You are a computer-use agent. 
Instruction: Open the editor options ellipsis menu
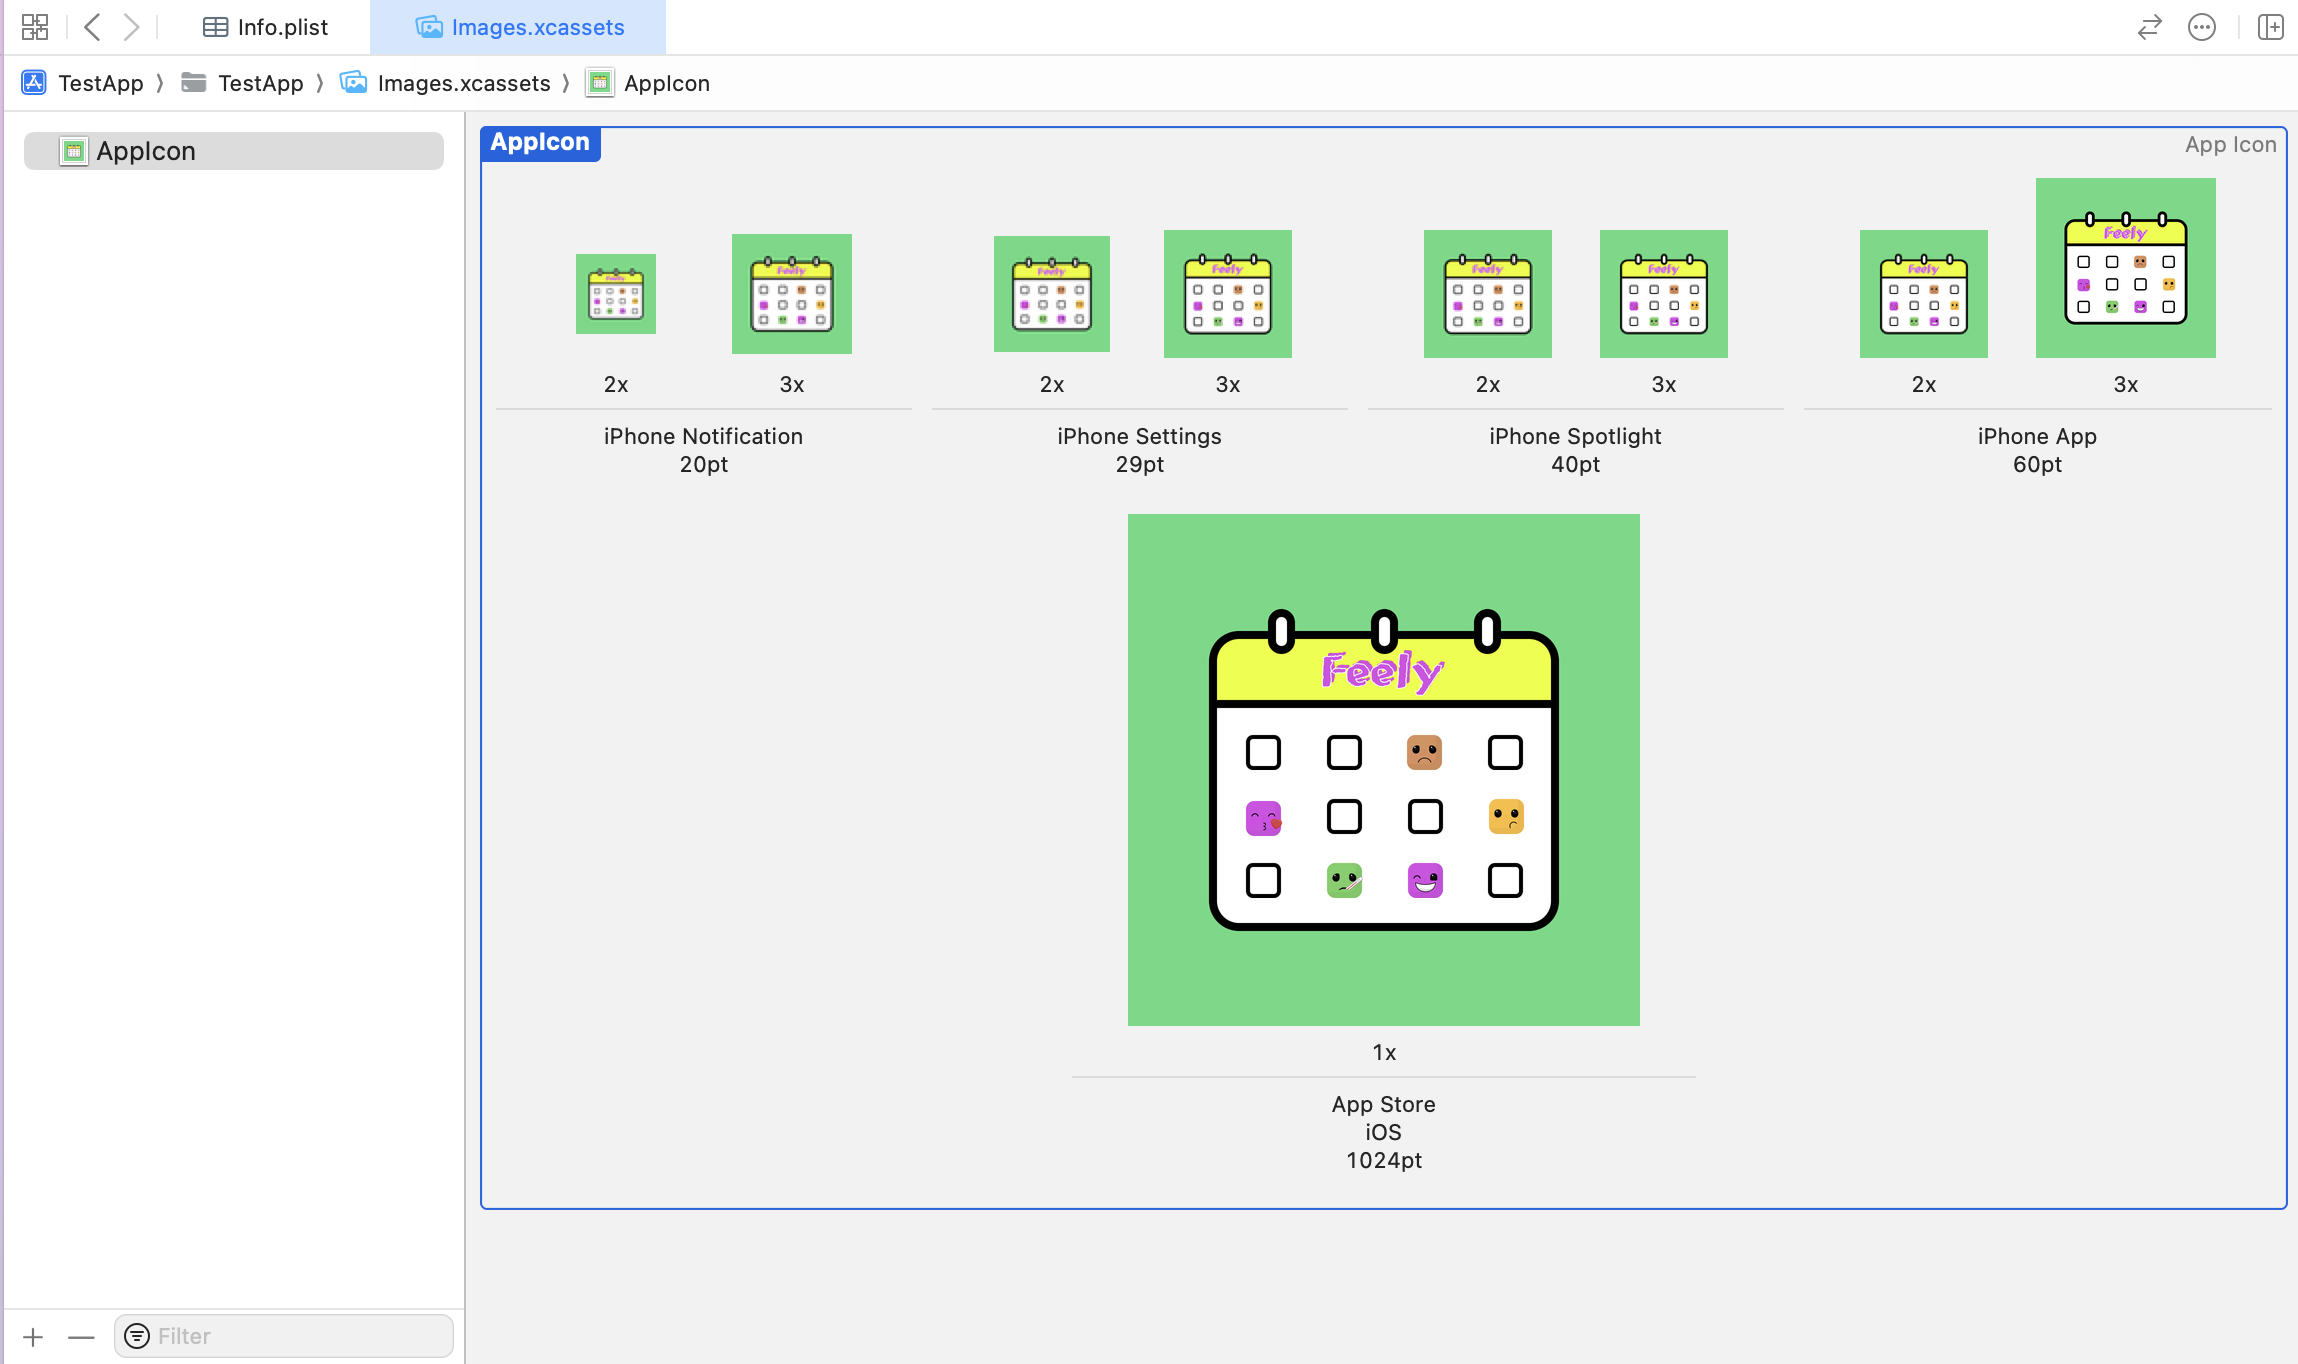(x=2201, y=27)
